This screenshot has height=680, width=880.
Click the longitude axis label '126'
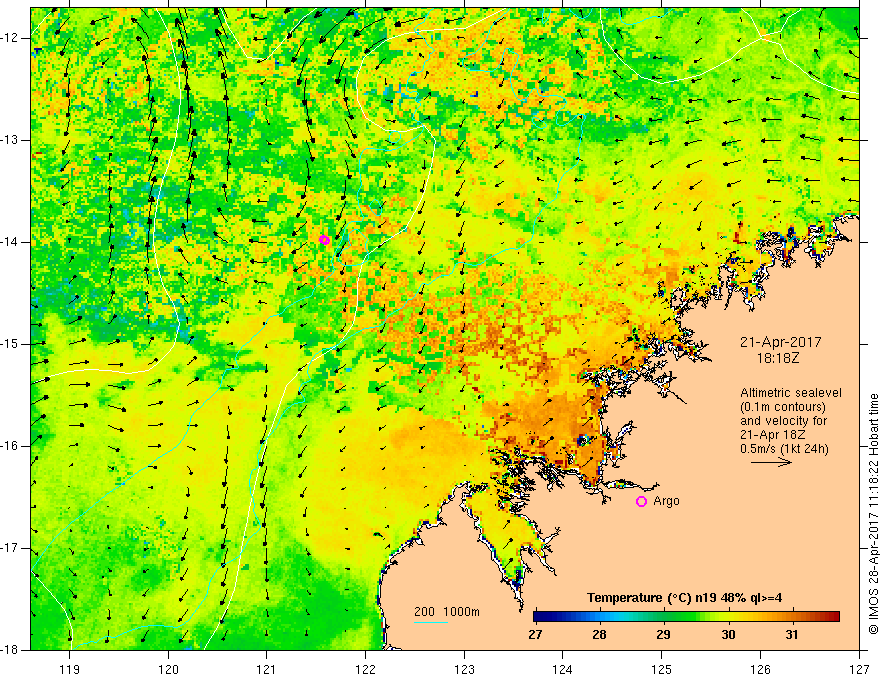760,669
